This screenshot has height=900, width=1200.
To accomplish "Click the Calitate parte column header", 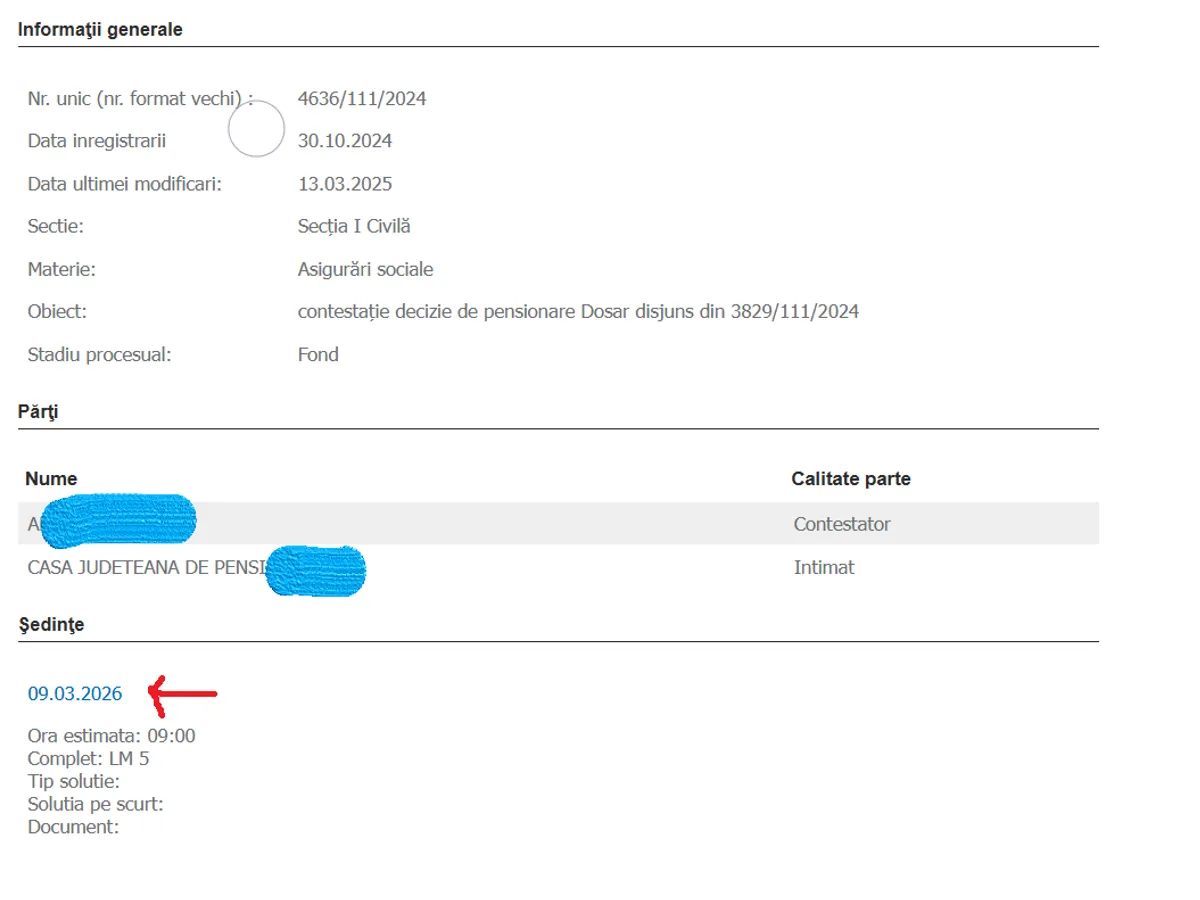I will point(851,479).
